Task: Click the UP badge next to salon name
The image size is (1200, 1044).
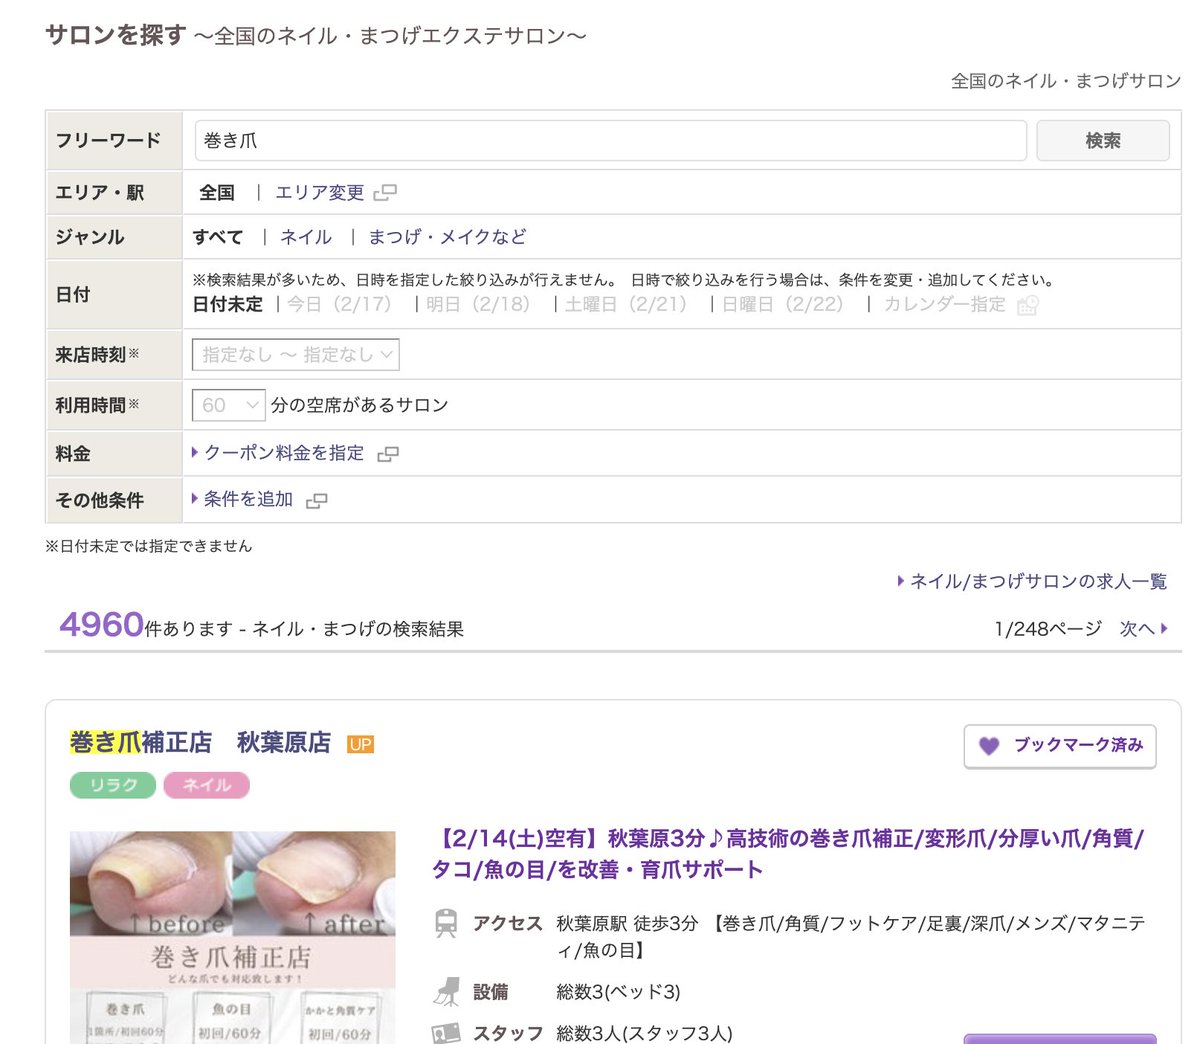Action: pyautogui.click(x=360, y=744)
